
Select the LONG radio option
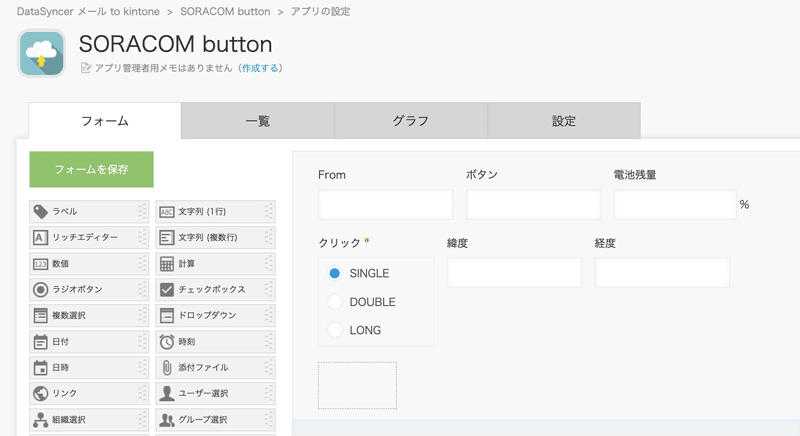coord(335,330)
